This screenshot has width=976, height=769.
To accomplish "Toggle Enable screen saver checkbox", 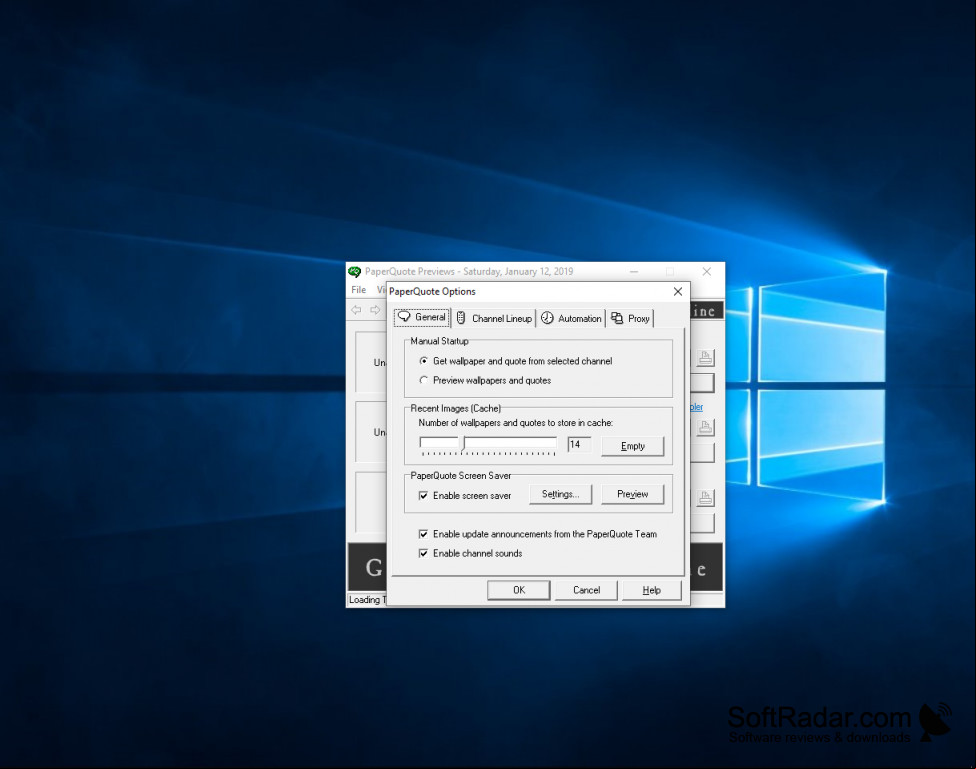I will pos(466,496).
